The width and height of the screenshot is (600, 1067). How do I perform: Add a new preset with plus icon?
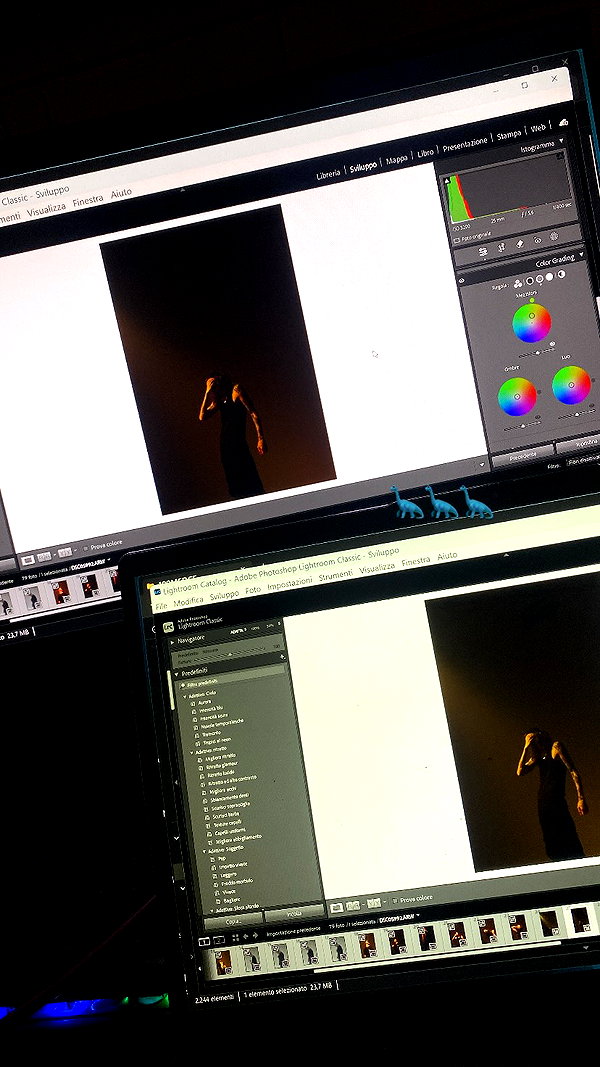coord(282,657)
